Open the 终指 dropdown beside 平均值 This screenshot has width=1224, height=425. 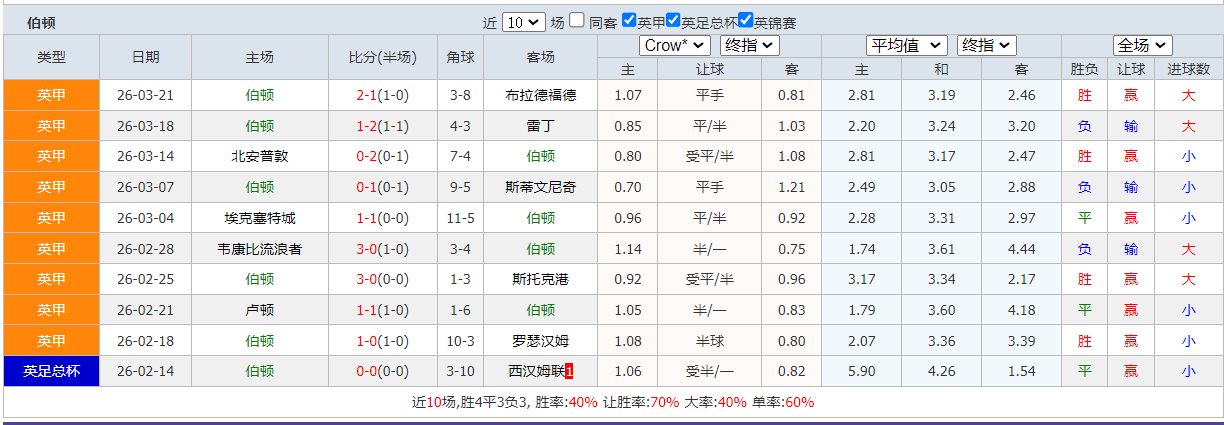point(986,45)
